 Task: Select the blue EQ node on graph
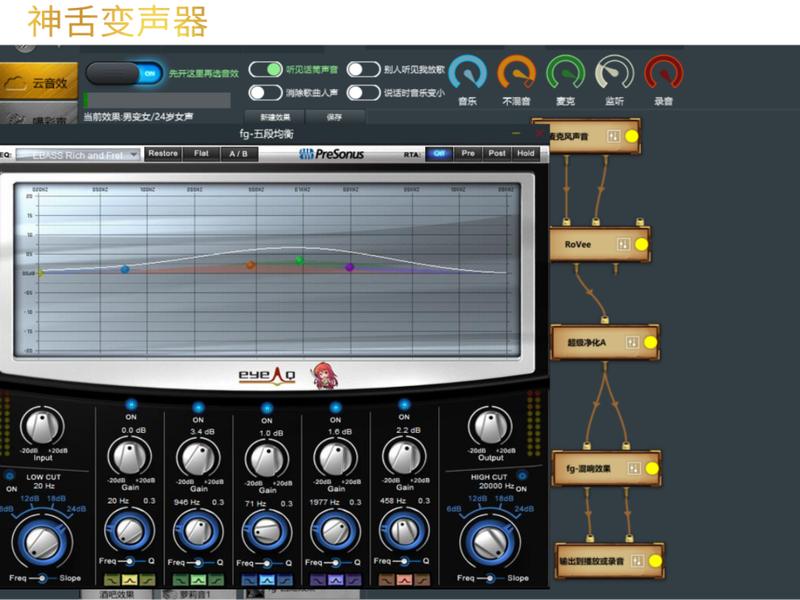coord(125,269)
